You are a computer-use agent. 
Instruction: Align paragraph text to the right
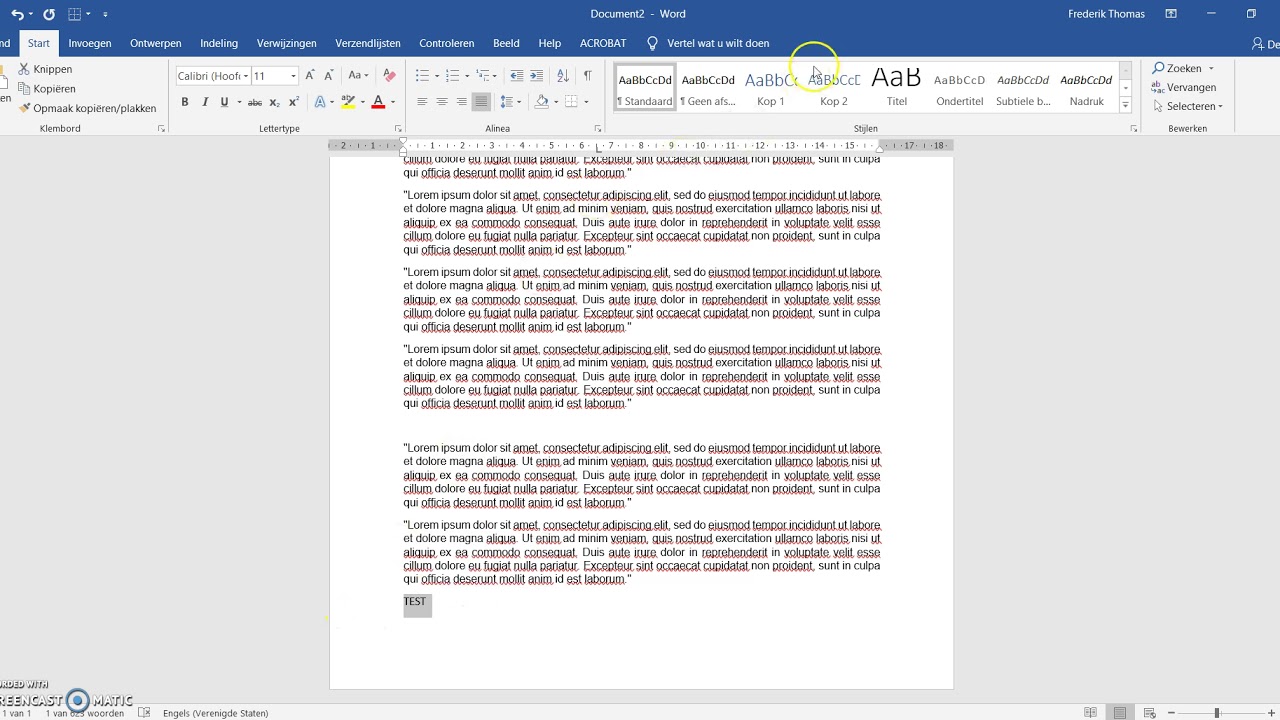point(461,102)
